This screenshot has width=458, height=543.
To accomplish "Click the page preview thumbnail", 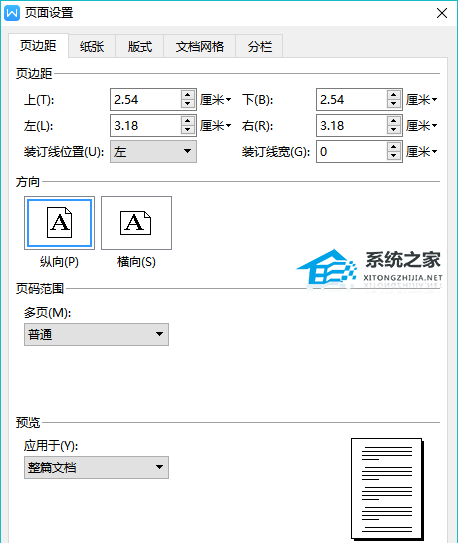I will click(x=387, y=490).
